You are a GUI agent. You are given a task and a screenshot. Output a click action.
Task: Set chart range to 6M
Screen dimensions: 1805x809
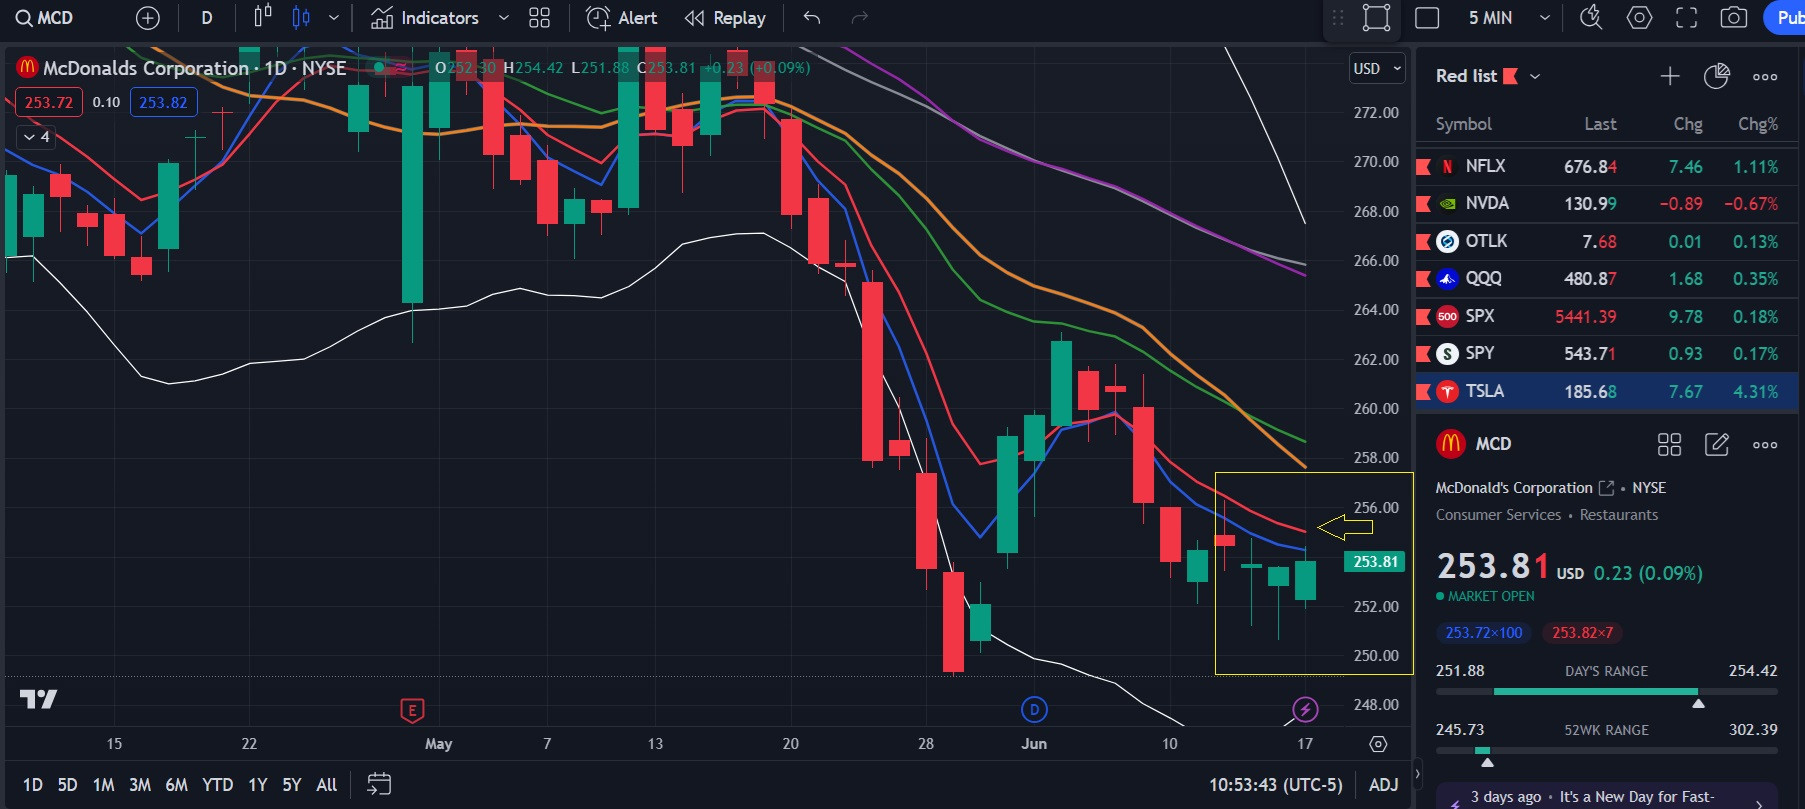pos(176,785)
